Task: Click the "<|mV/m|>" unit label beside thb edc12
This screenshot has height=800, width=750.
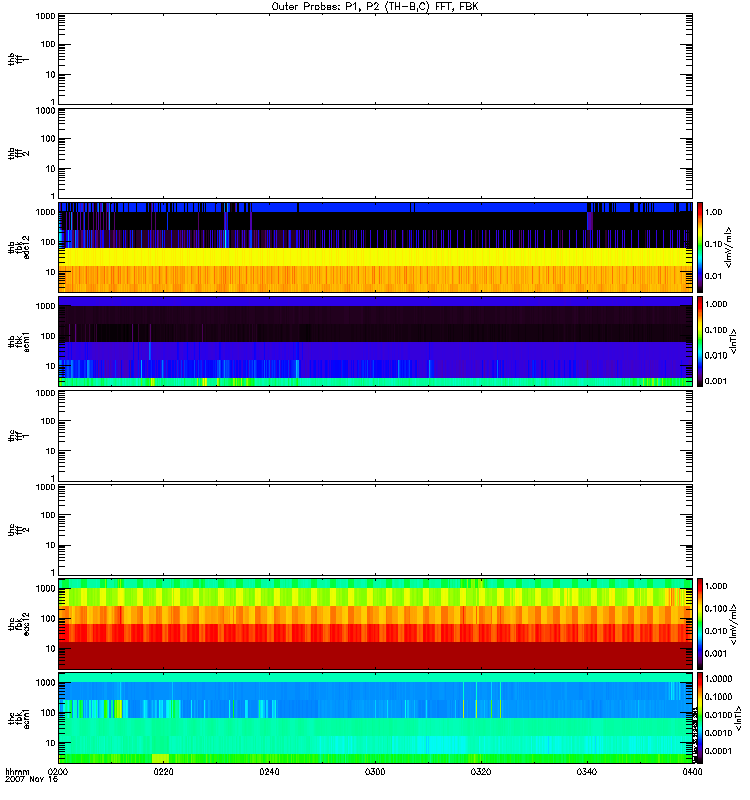Action: click(729, 247)
